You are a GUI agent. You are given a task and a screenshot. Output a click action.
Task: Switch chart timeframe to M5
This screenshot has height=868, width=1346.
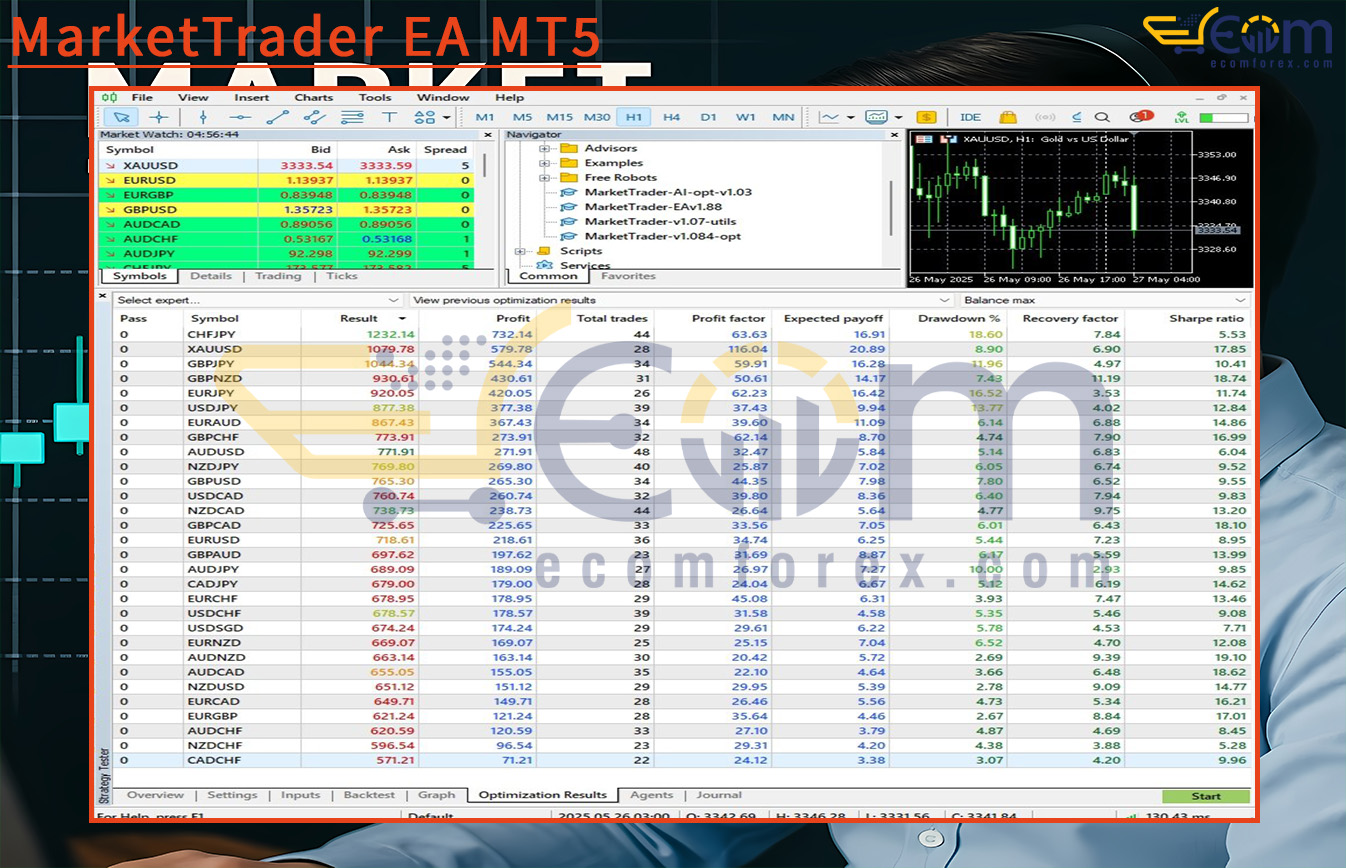522,117
